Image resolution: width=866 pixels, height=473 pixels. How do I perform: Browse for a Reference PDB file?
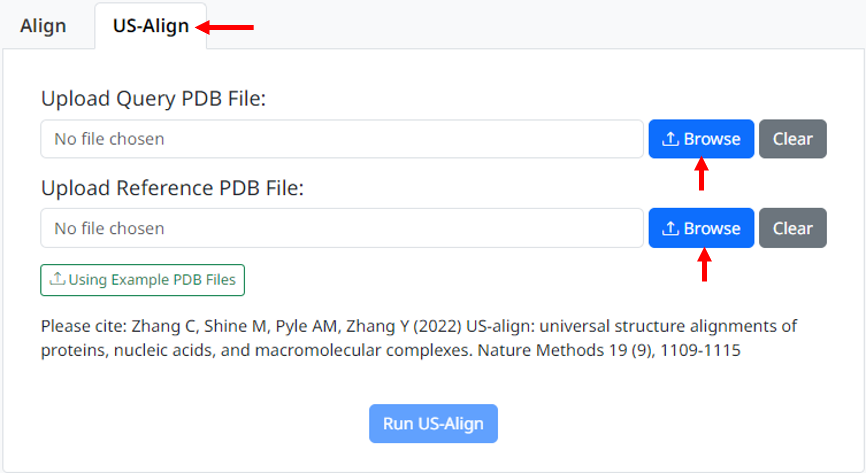pyautogui.click(x=701, y=228)
